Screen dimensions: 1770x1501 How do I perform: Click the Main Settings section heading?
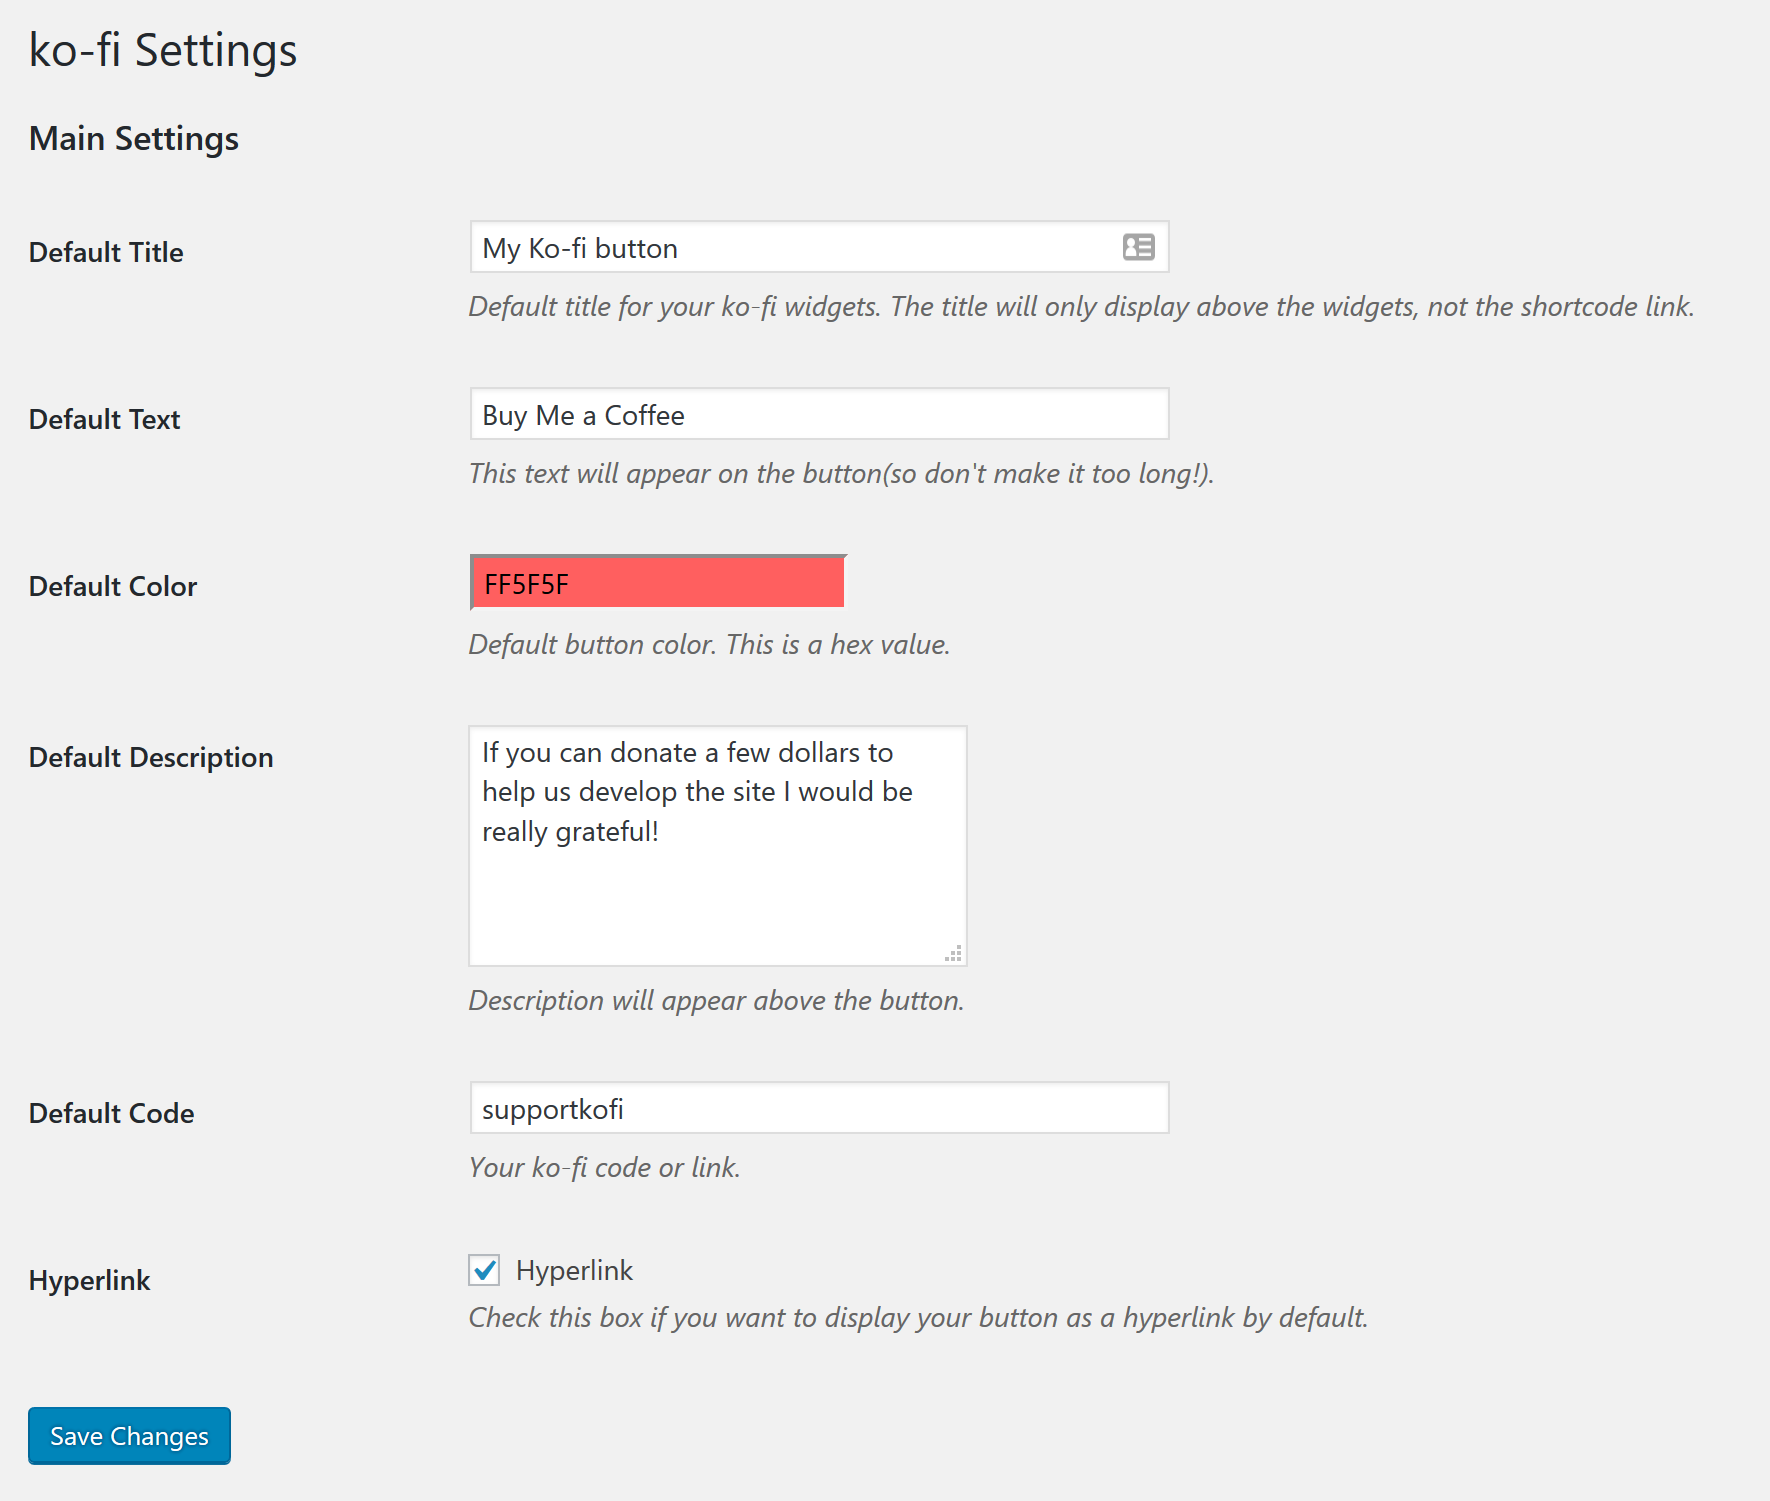coord(134,138)
